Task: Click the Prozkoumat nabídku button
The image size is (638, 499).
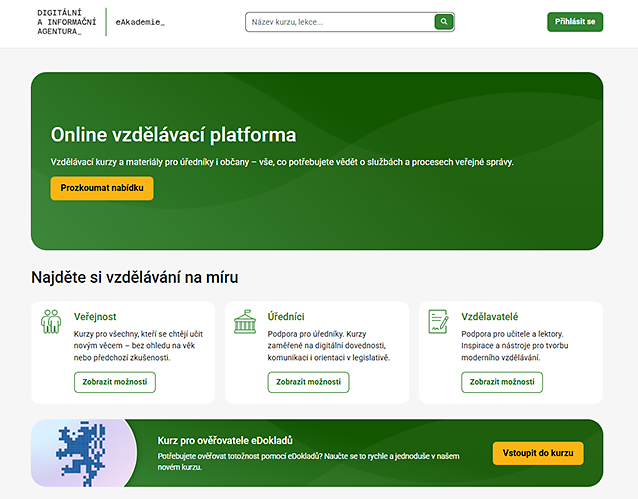Action: pyautogui.click(x=102, y=188)
